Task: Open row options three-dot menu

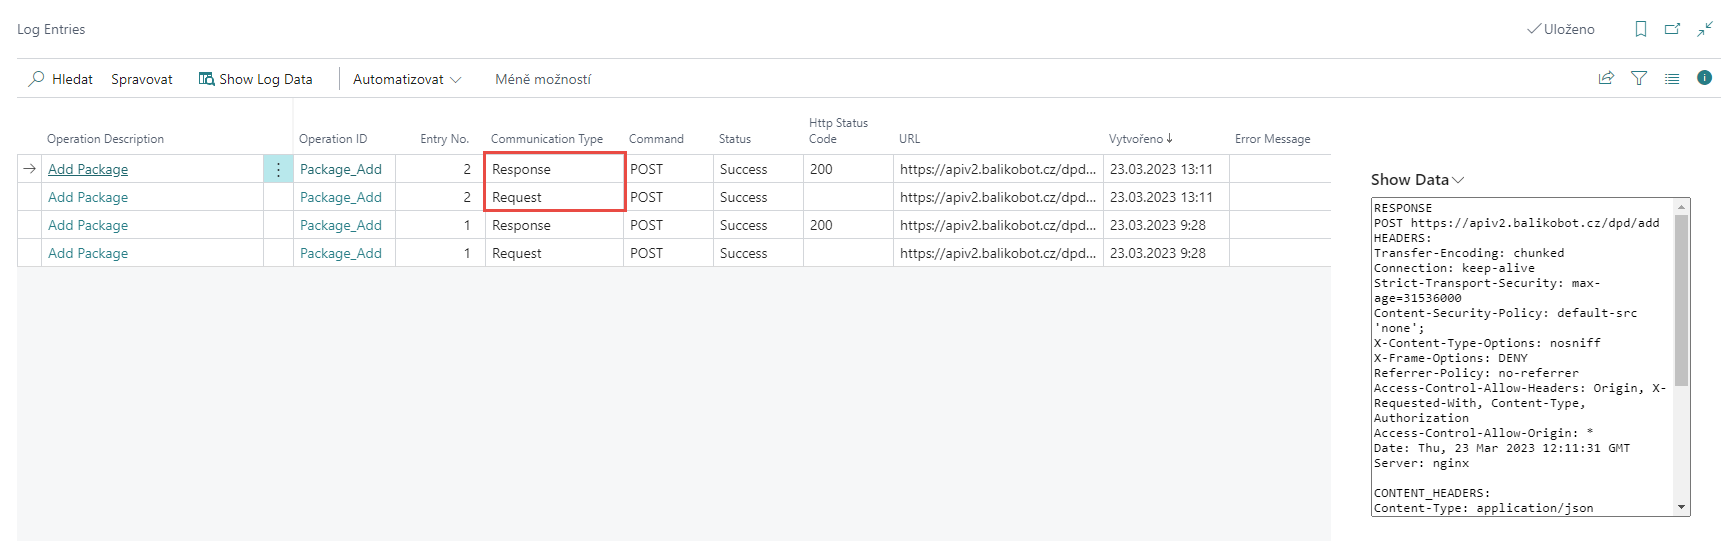Action: (x=278, y=170)
